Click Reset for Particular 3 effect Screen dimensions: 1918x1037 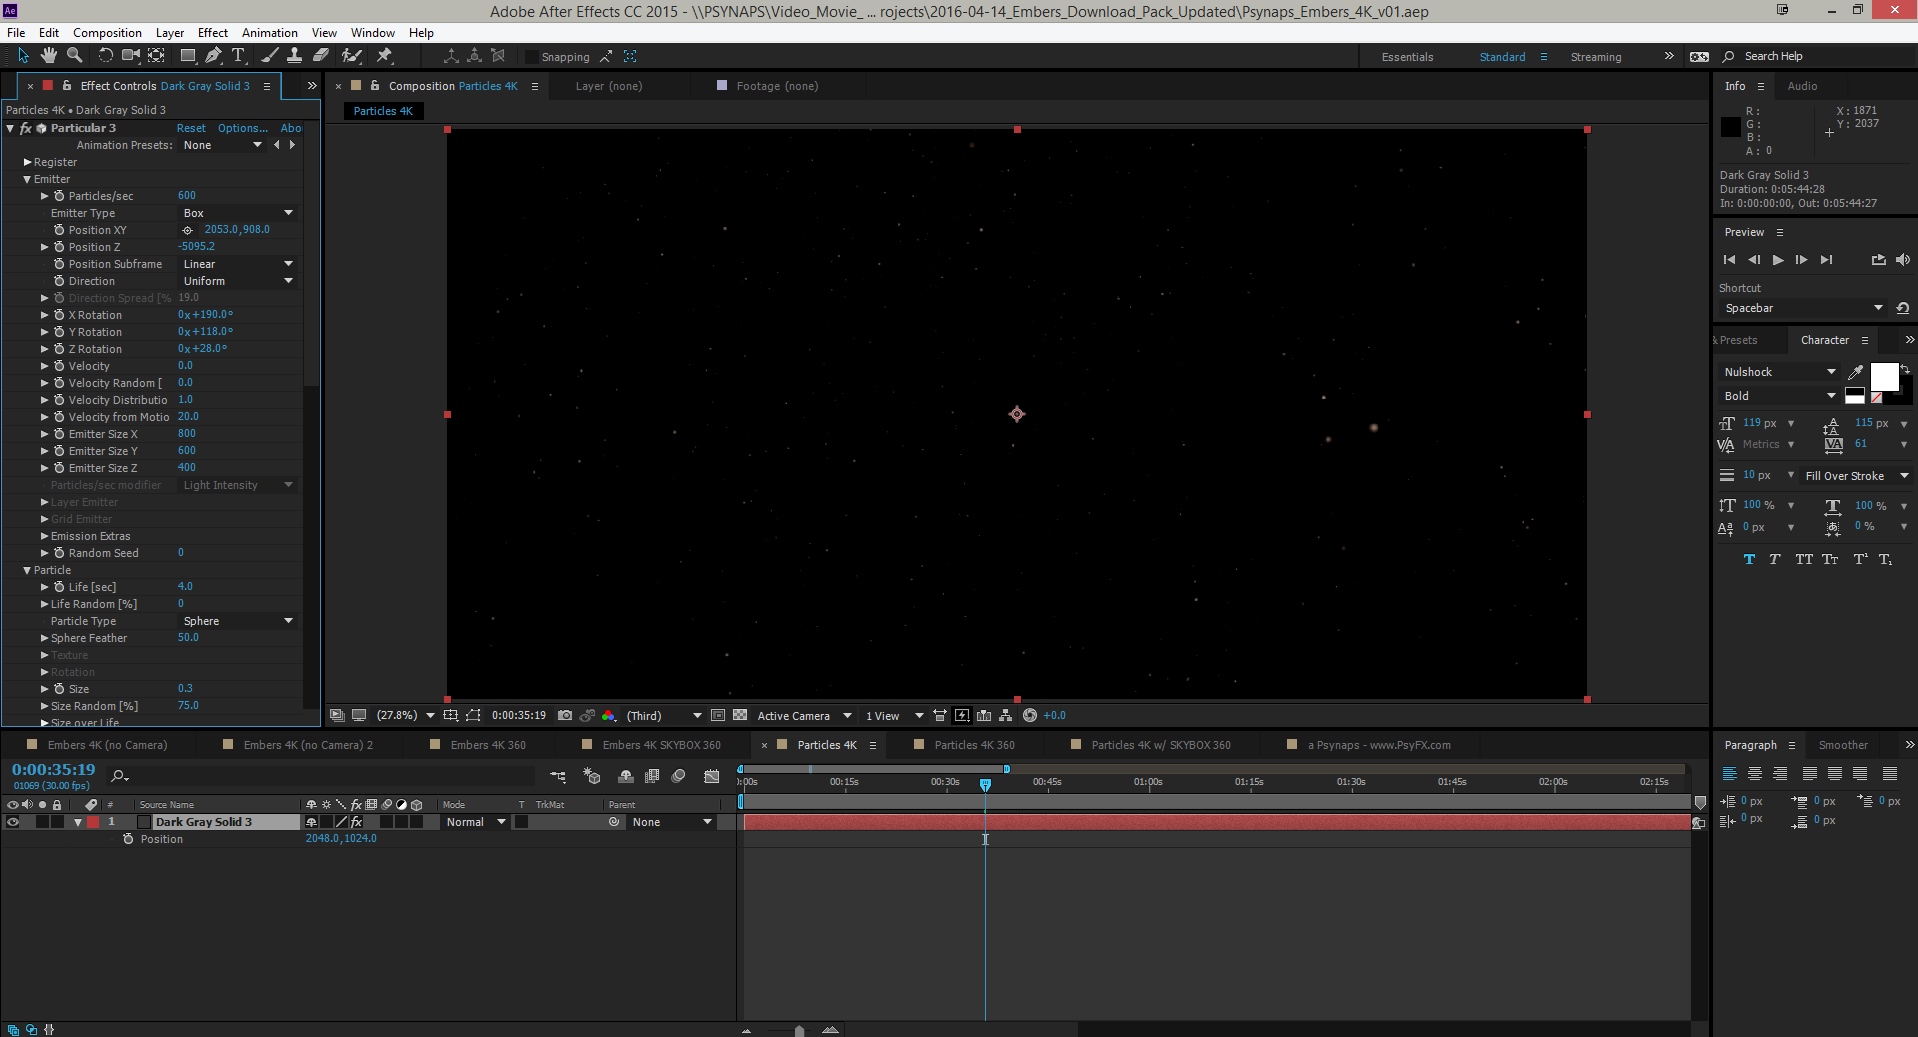[x=191, y=128]
